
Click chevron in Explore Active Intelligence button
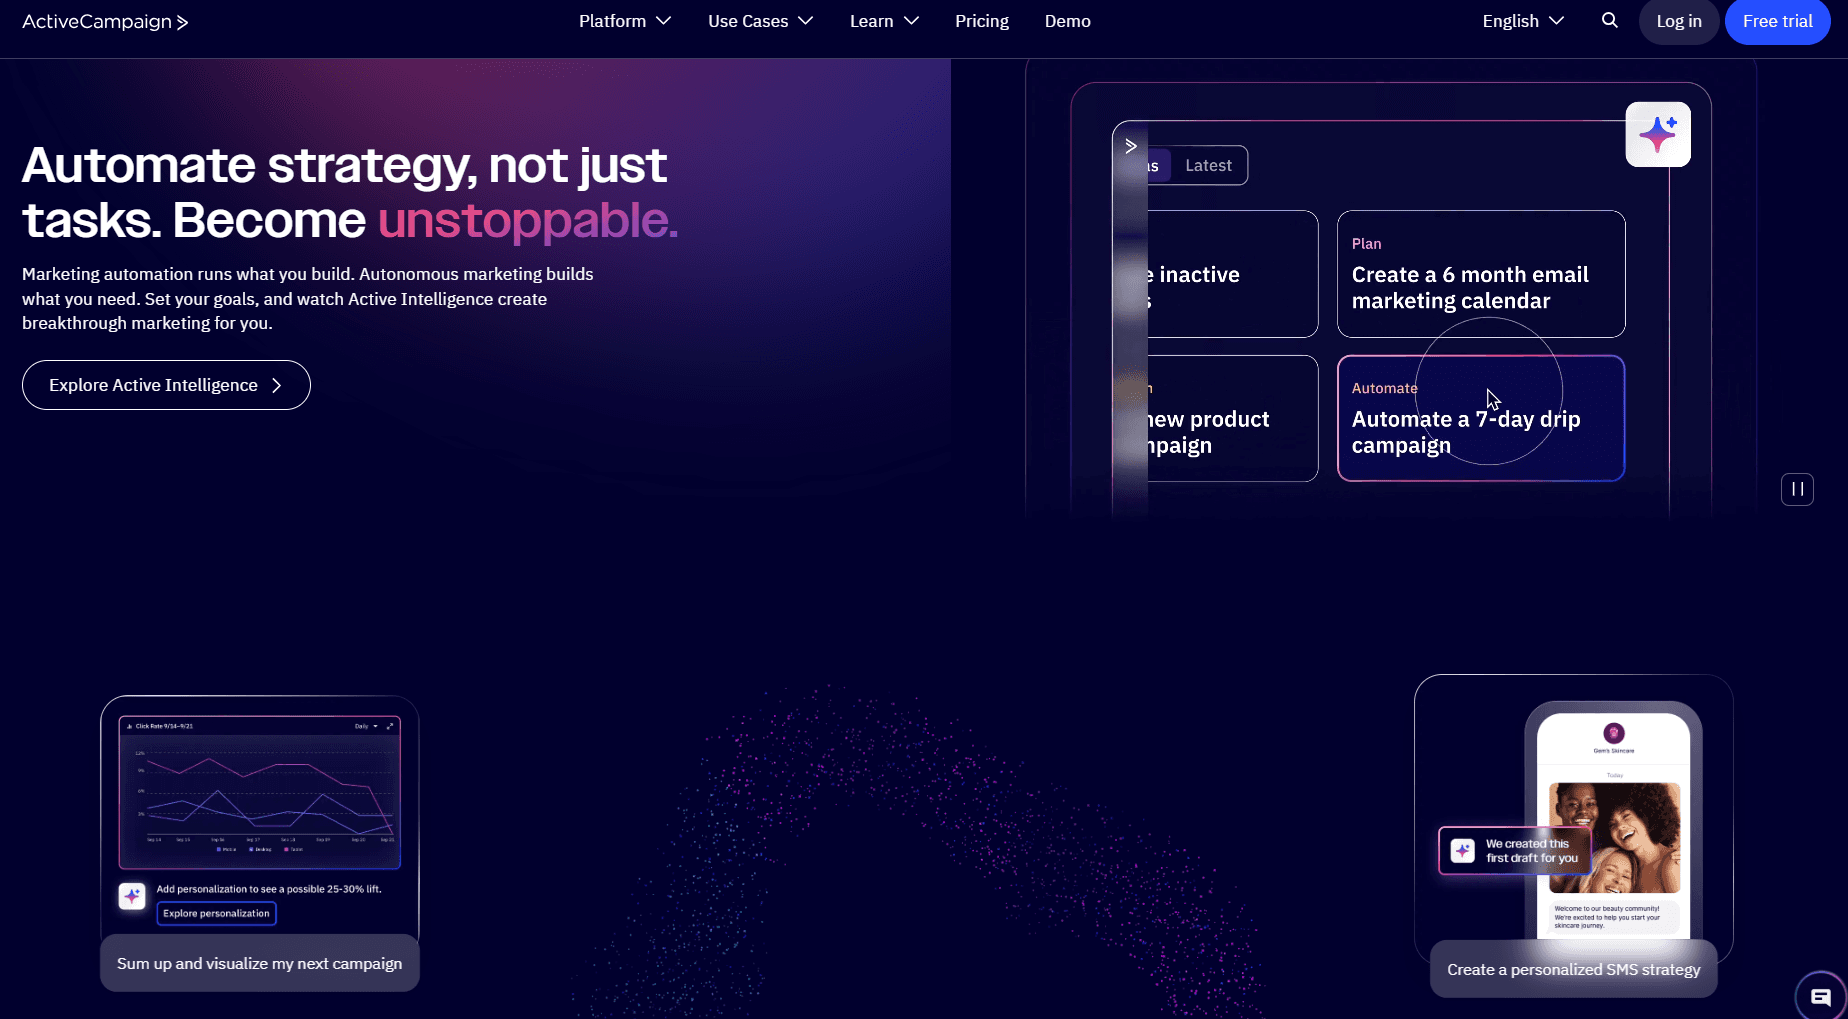[x=277, y=385]
